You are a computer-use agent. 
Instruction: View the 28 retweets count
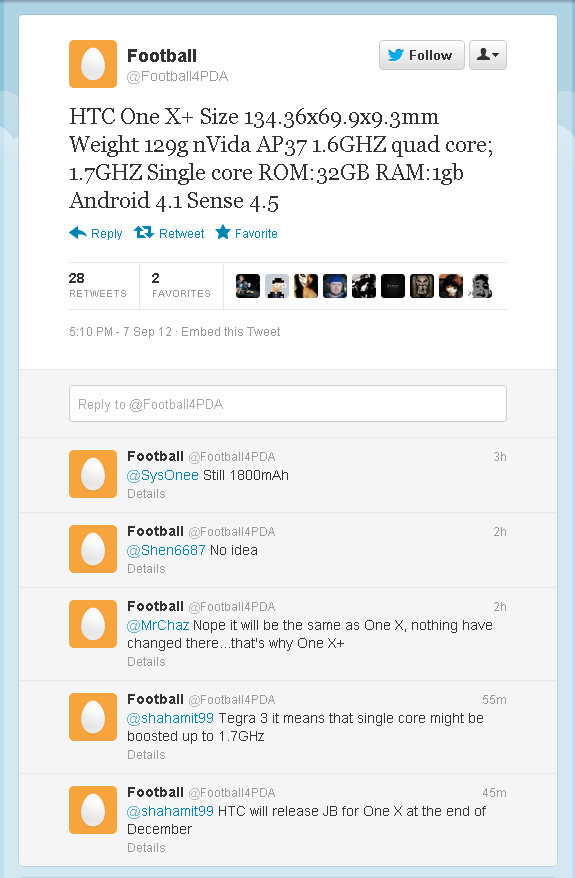(98, 285)
